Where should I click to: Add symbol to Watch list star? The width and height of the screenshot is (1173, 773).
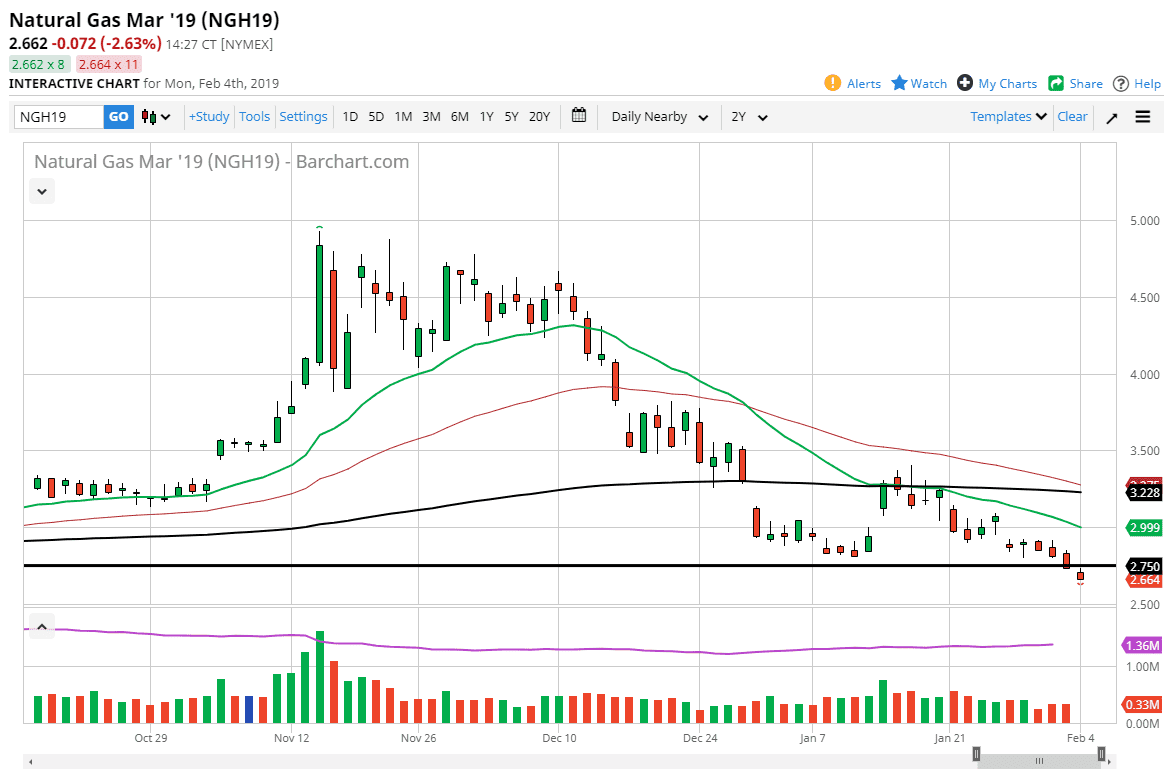click(899, 83)
